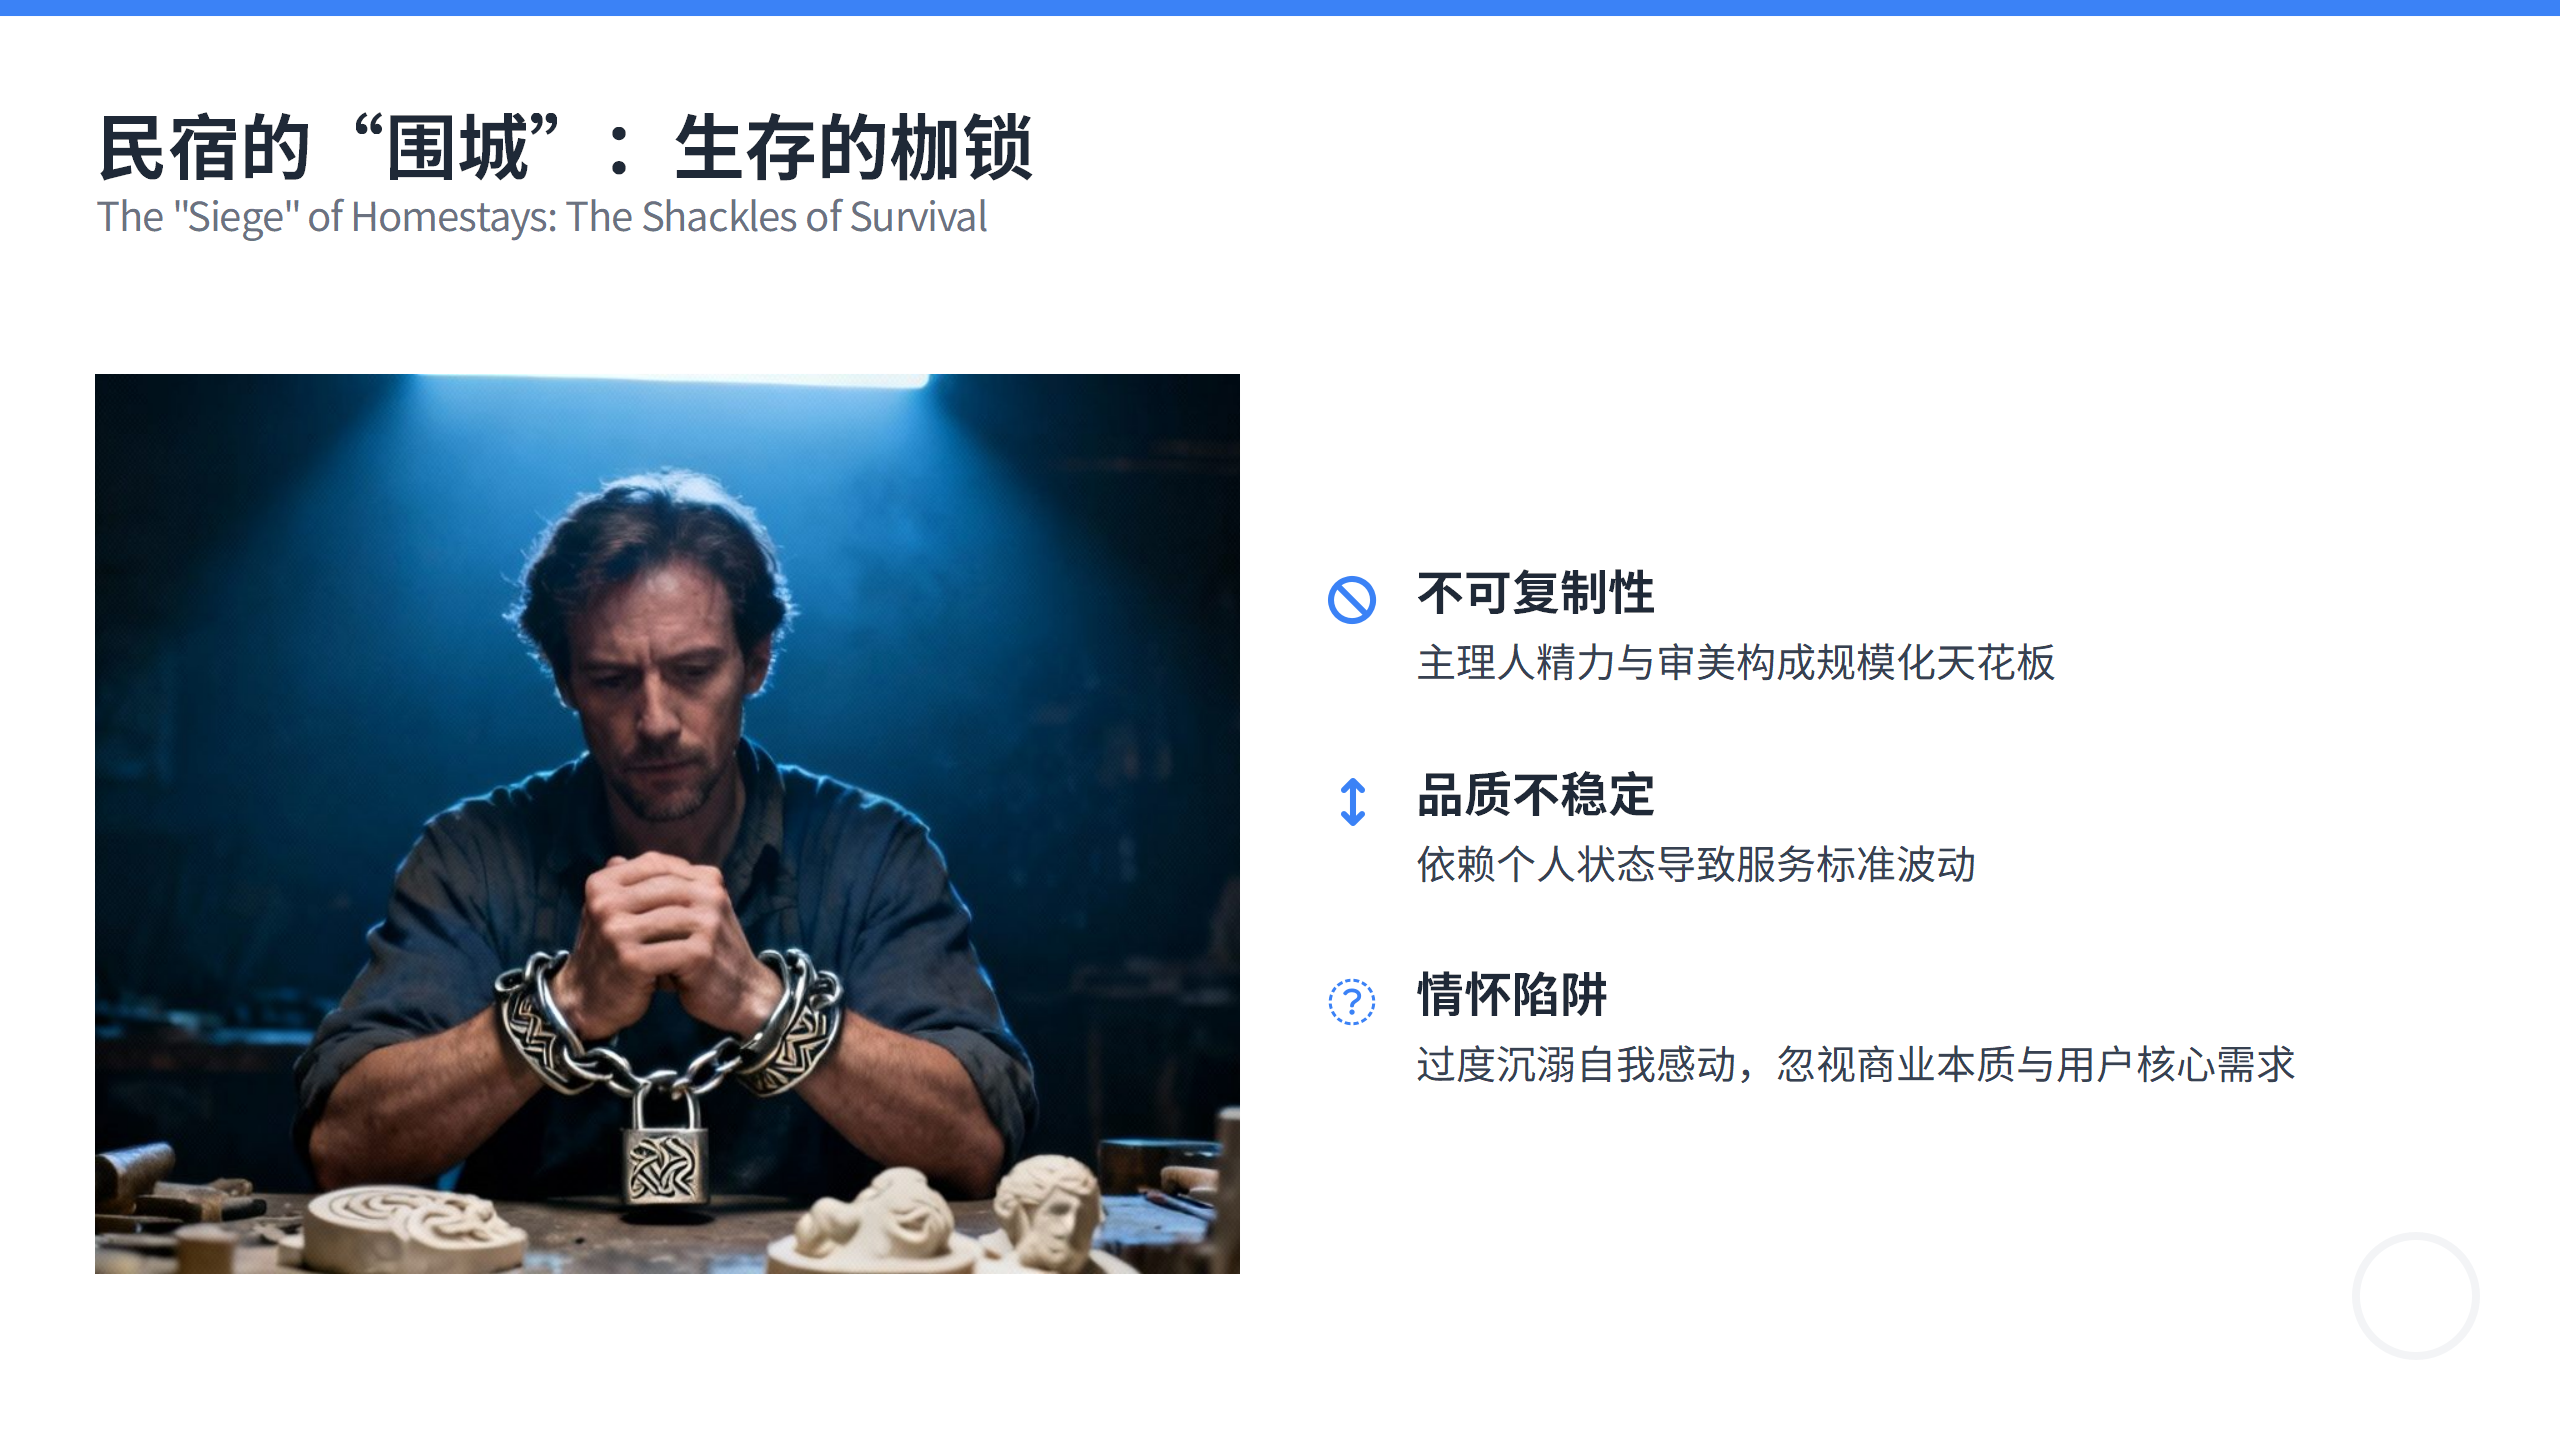This screenshot has width=2560, height=1440.
Task: Select the Chinese slide title text
Action: pyautogui.click(x=565, y=148)
